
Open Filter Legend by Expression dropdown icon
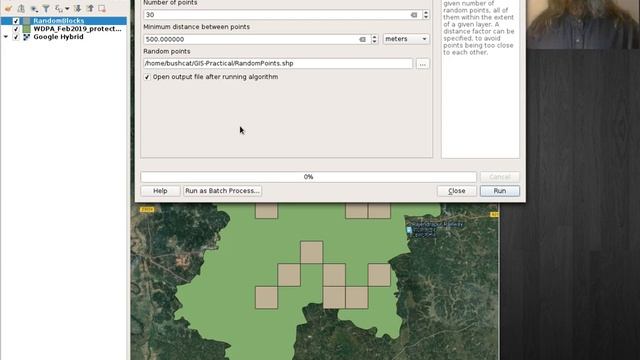pyautogui.click(x=62, y=8)
